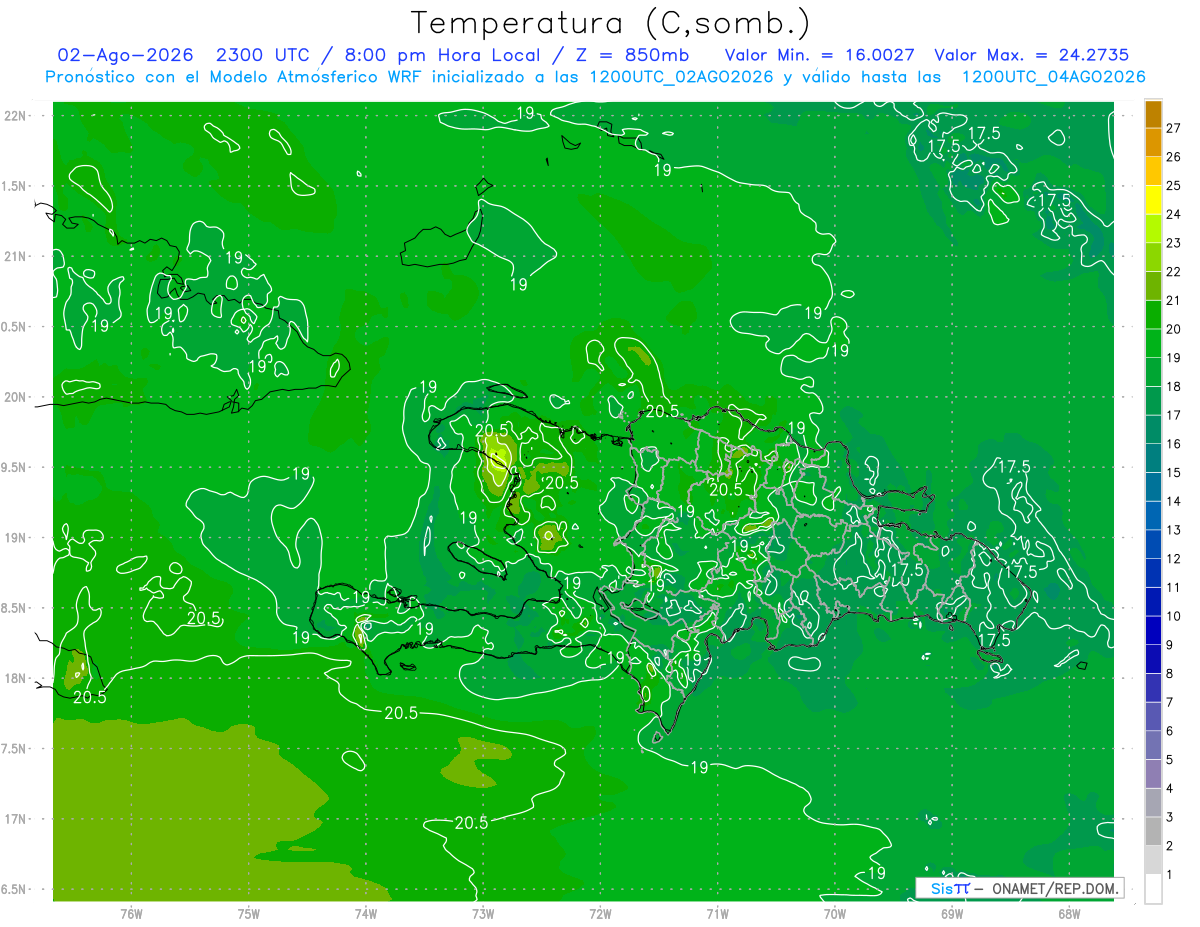Image resolution: width=1200 pixels, height=927 pixels.
Task: Pick the legend swatch between 22 and 23
Action: click(1153, 257)
